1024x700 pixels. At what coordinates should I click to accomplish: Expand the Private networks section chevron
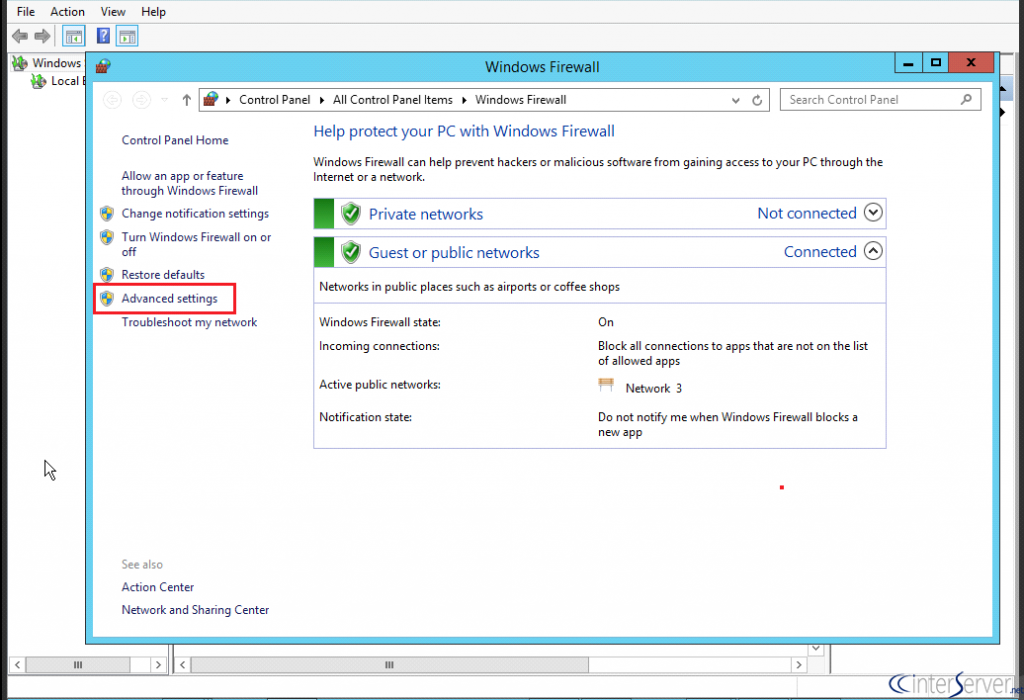pos(873,212)
